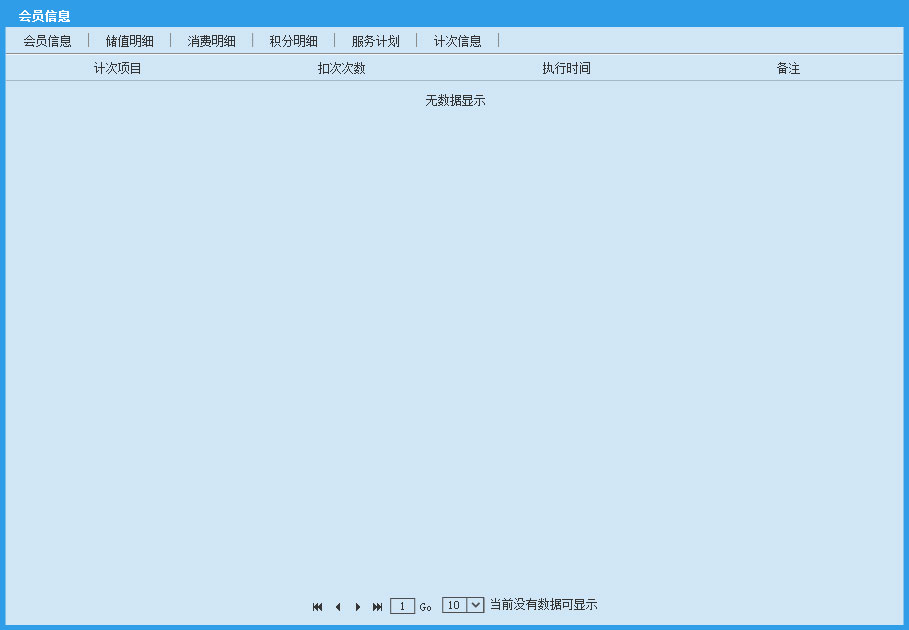Click the 扣次次数 column header
Screen dimensions: 909x630
click(341, 68)
